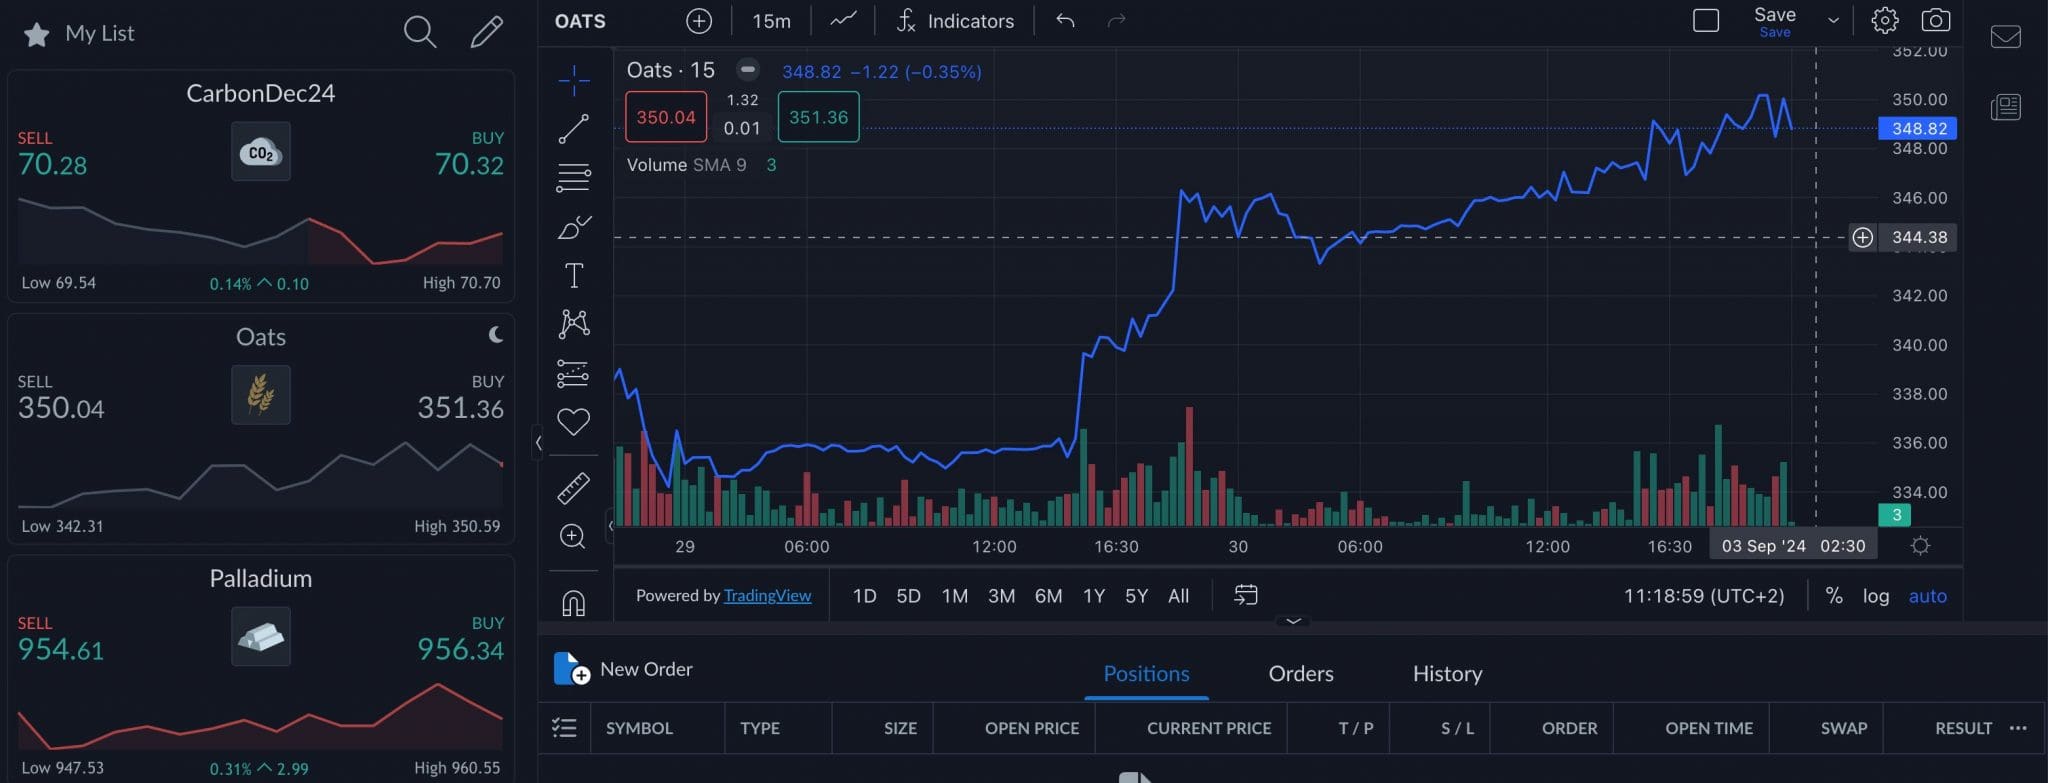
Task: Set chart range to 5Y
Action: point(1136,596)
